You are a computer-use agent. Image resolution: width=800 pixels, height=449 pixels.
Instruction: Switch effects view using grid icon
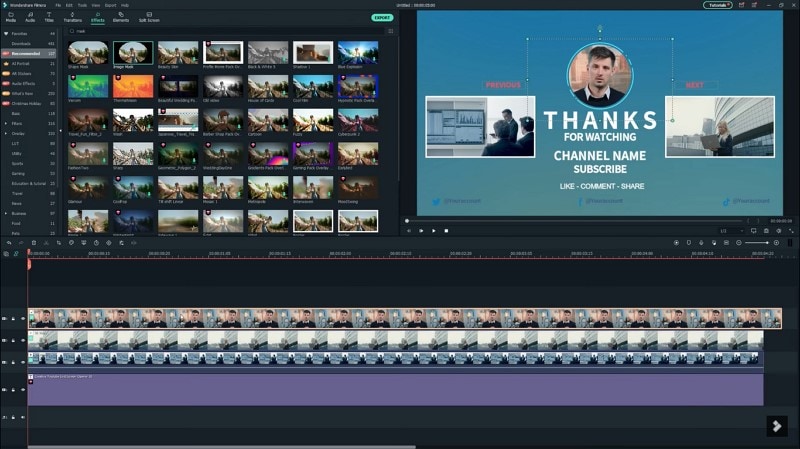[x=391, y=31]
